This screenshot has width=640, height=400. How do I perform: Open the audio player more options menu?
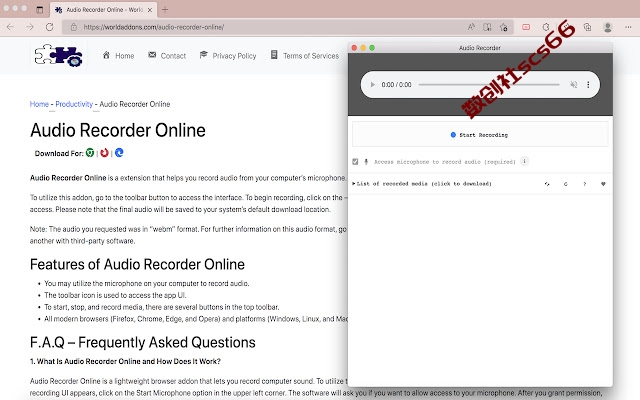click(x=588, y=85)
